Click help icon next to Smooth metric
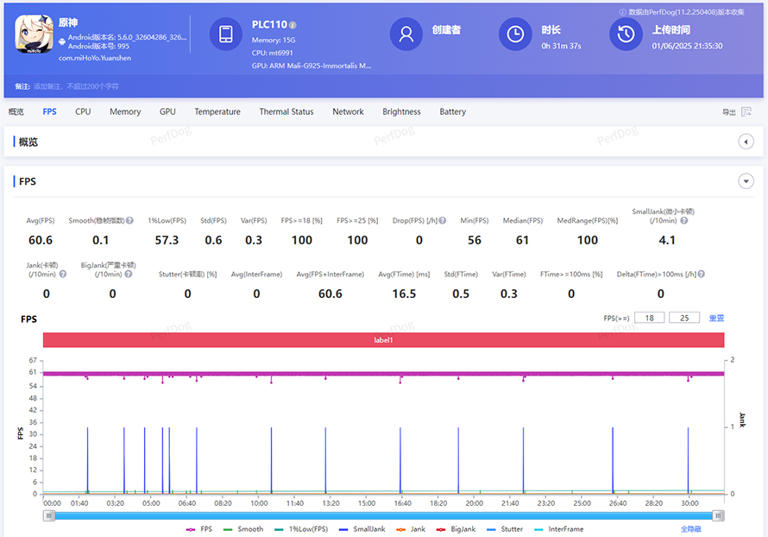Viewport: 768px width, 537px height. coord(130,220)
